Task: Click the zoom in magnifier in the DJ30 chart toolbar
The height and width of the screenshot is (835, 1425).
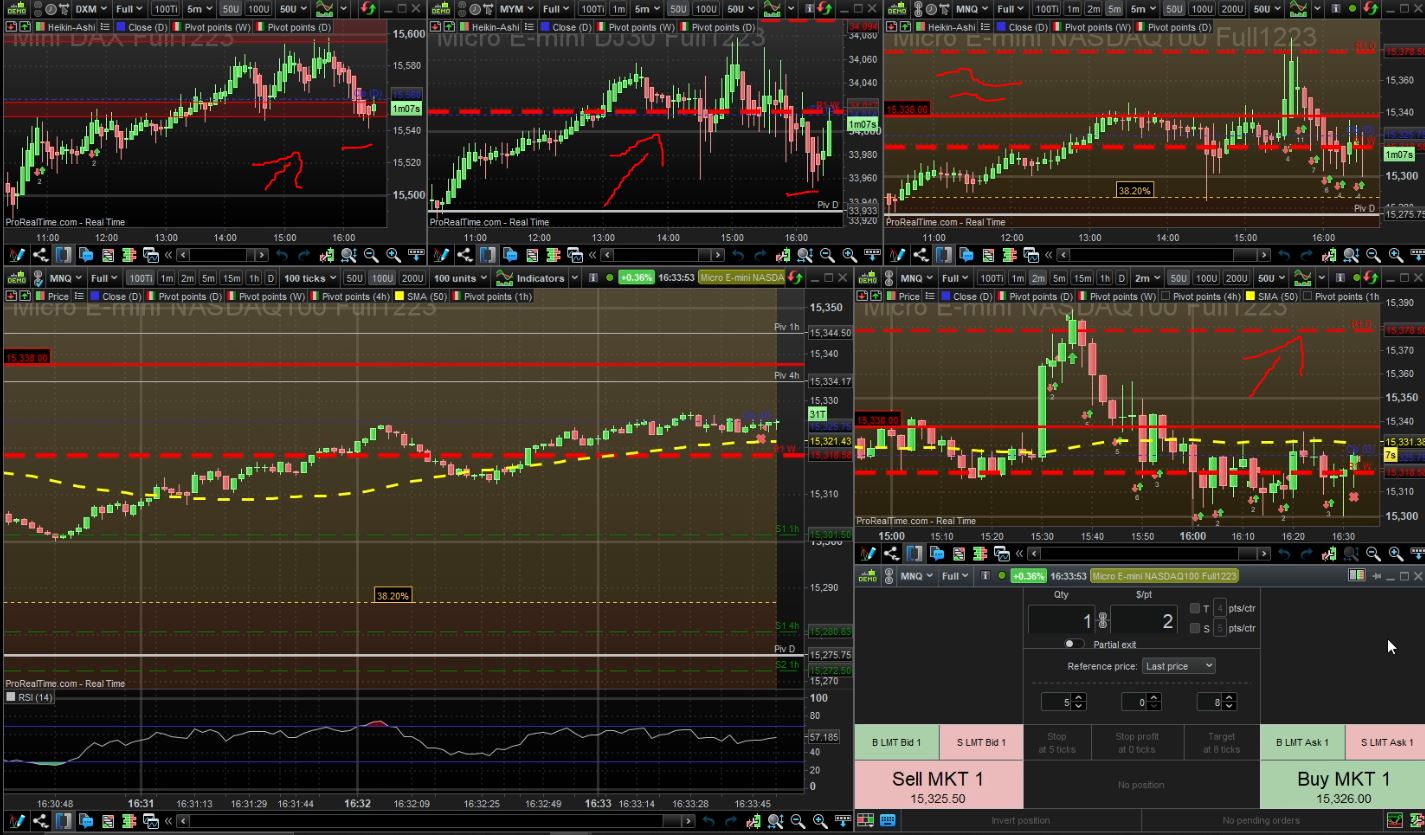Action: click(x=849, y=255)
